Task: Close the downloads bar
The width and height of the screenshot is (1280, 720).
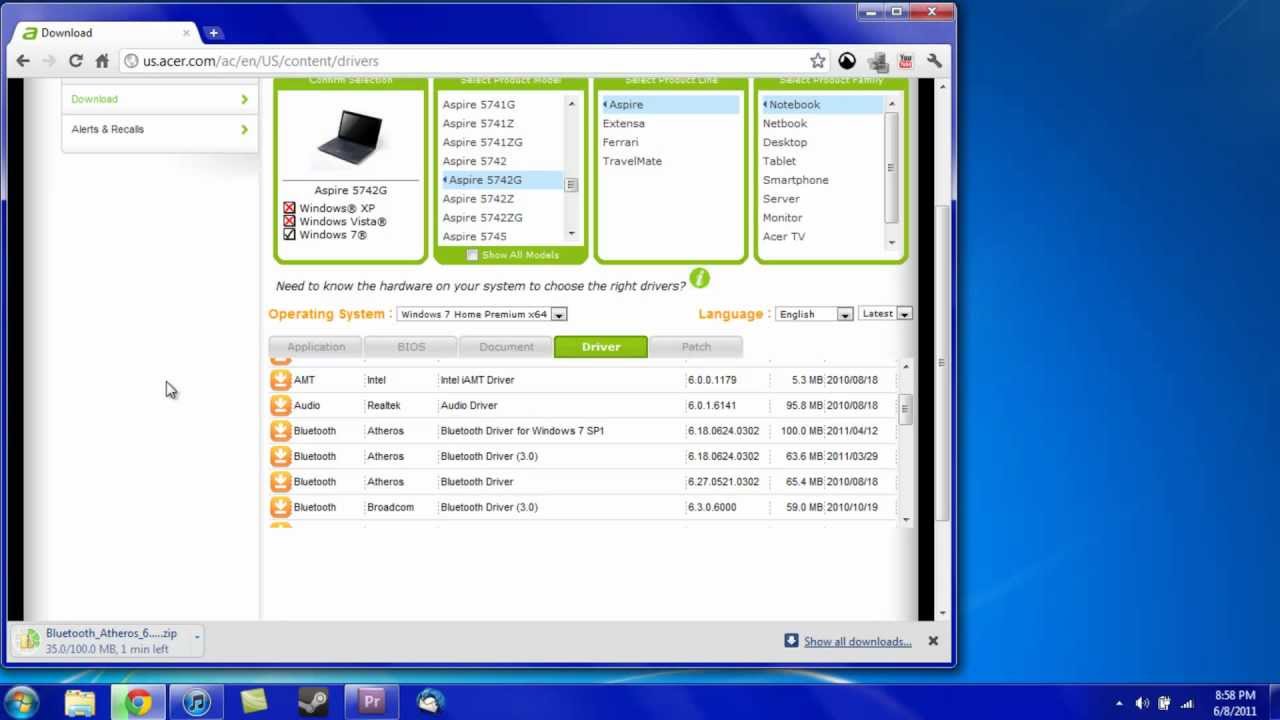Action: coord(933,641)
